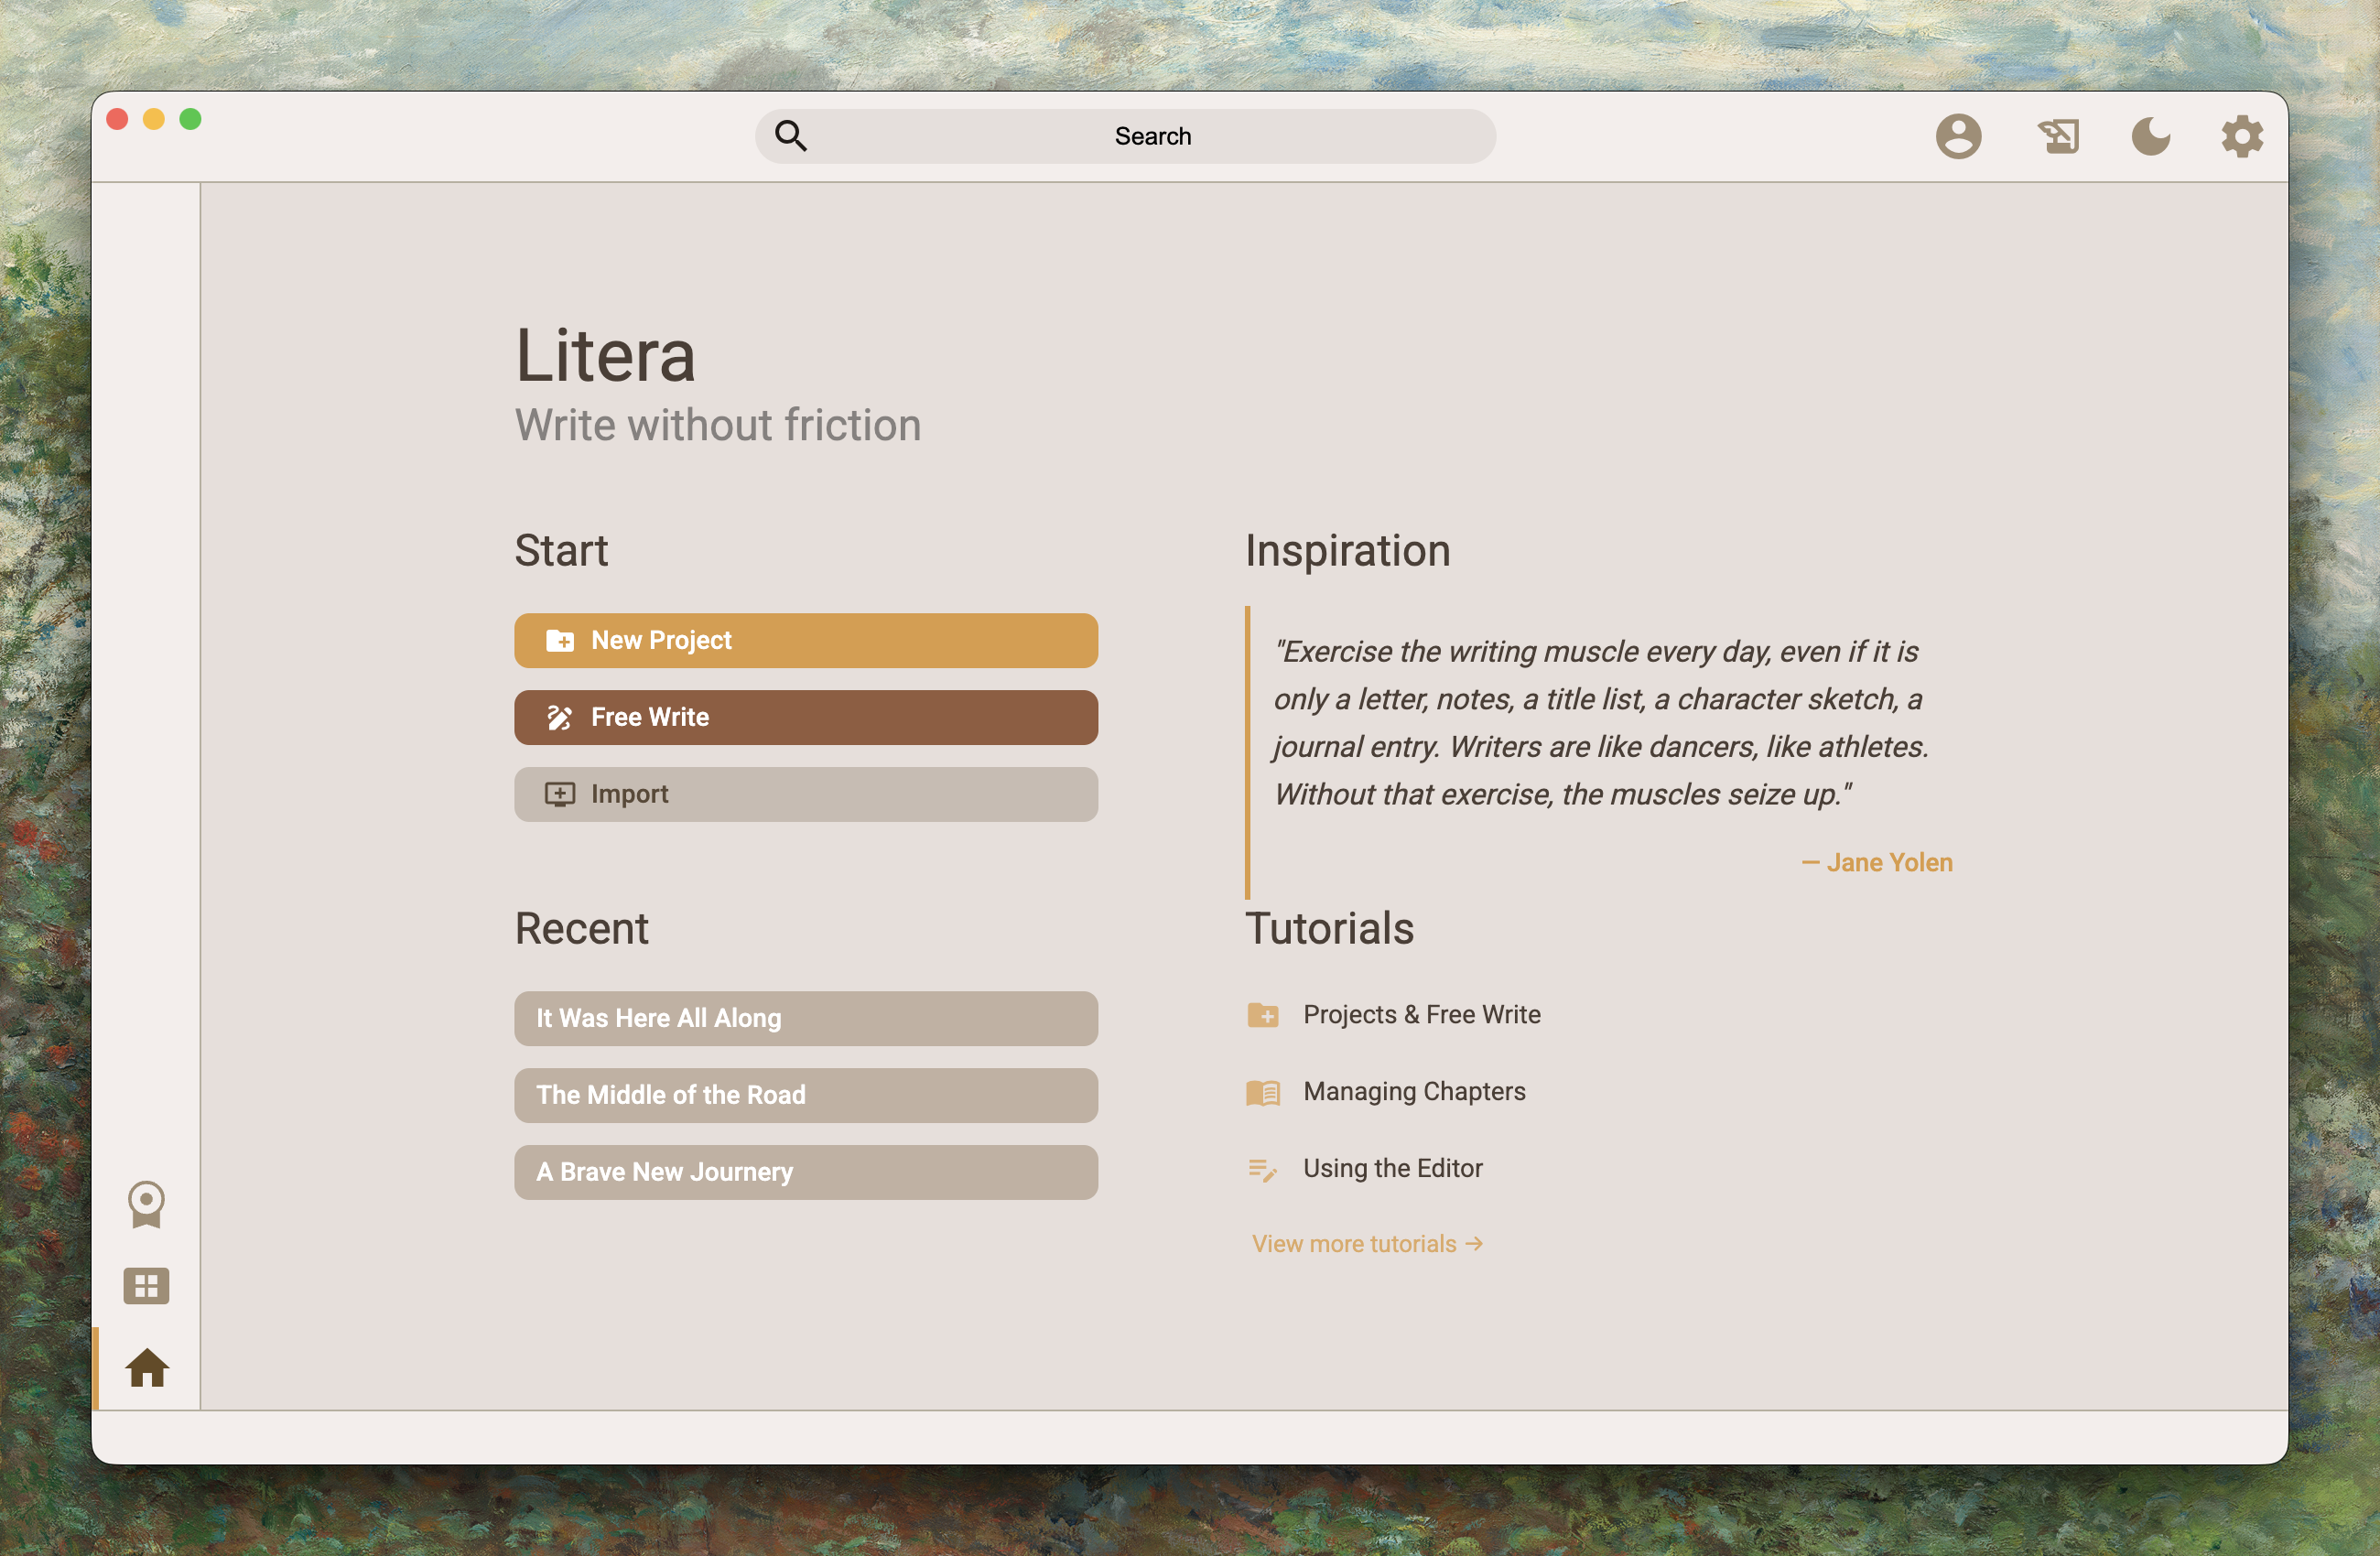Open A Brave New Journery
This screenshot has width=2380, height=1556.
(805, 1172)
